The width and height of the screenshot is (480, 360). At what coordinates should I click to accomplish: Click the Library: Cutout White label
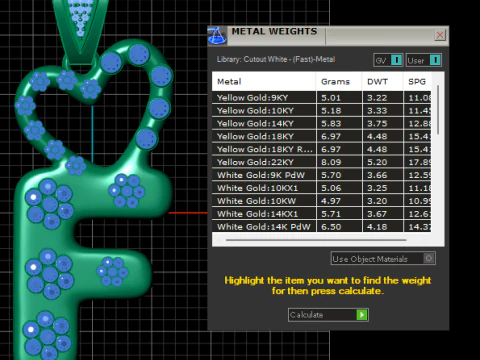[276, 59]
